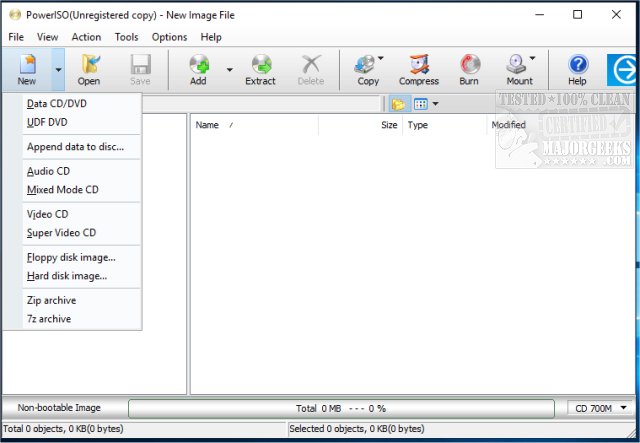The image size is (640, 443).
Task: Click the Size column header
Action: click(388, 125)
